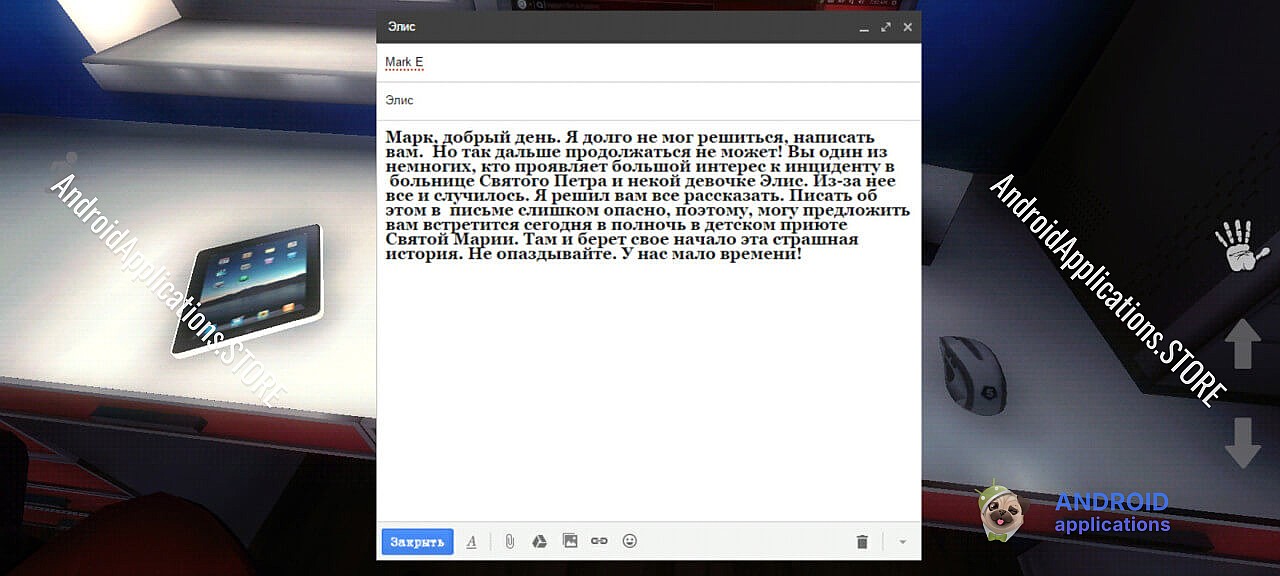Open the emoji smiley picker
1280x576 pixels.
(630, 541)
